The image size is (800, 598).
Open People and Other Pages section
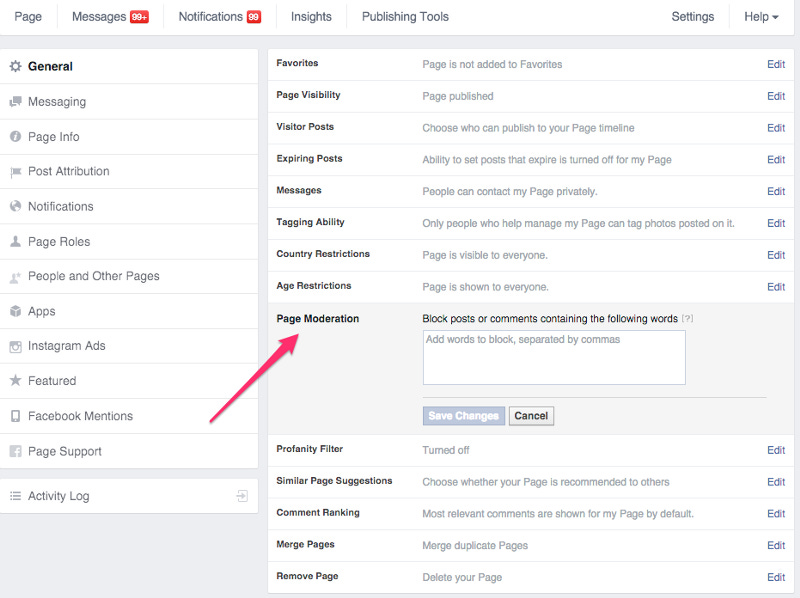click(x=129, y=276)
